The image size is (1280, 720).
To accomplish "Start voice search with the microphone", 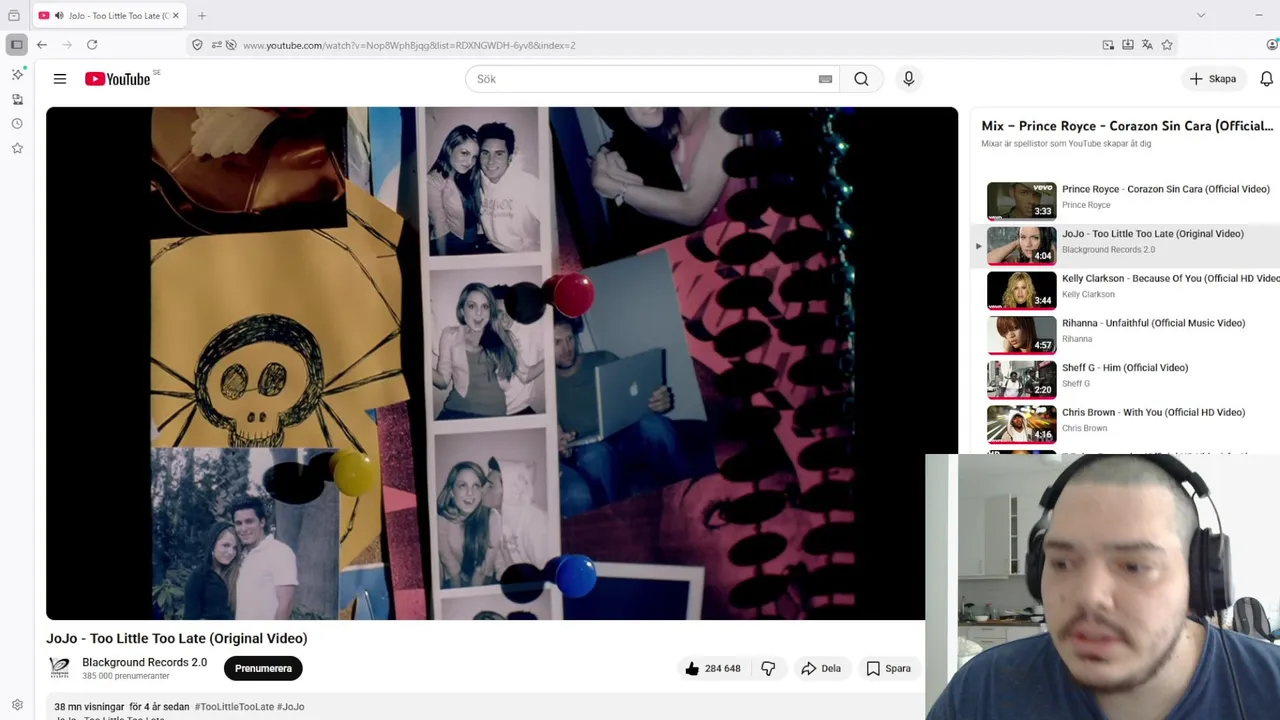I will click(x=908, y=79).
